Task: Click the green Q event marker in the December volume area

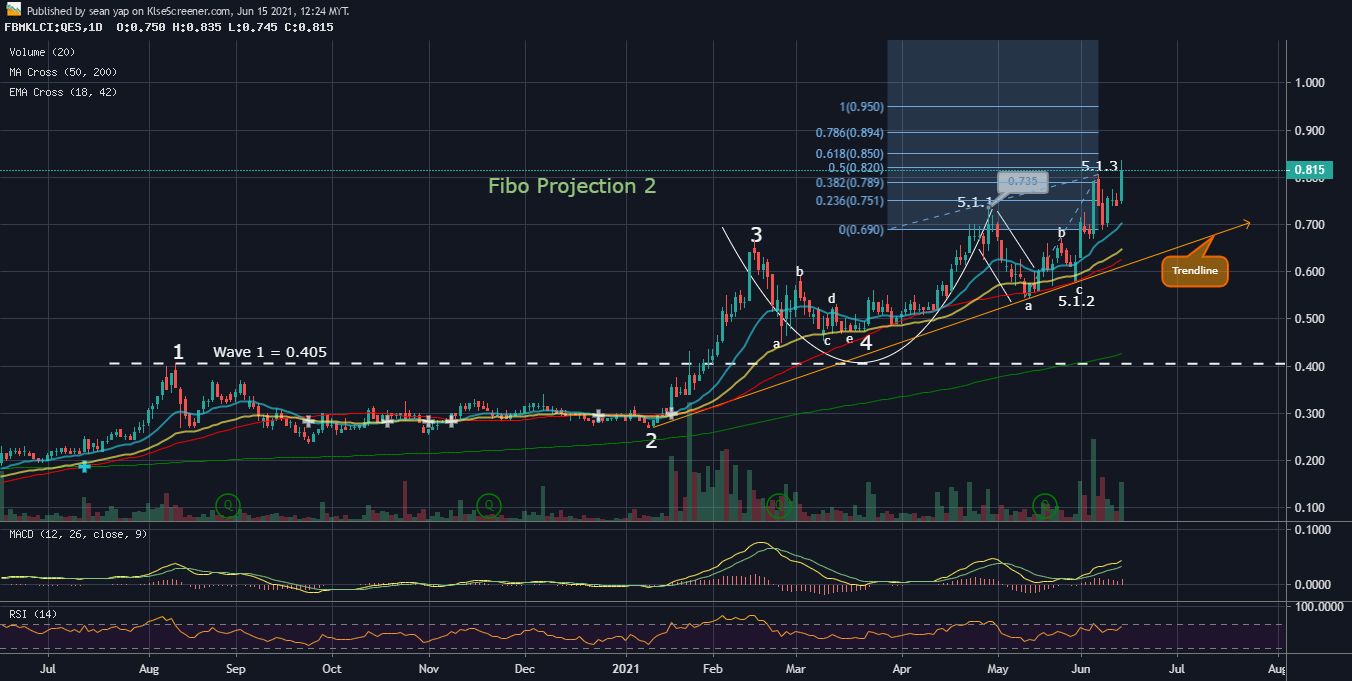Action: 488,506
